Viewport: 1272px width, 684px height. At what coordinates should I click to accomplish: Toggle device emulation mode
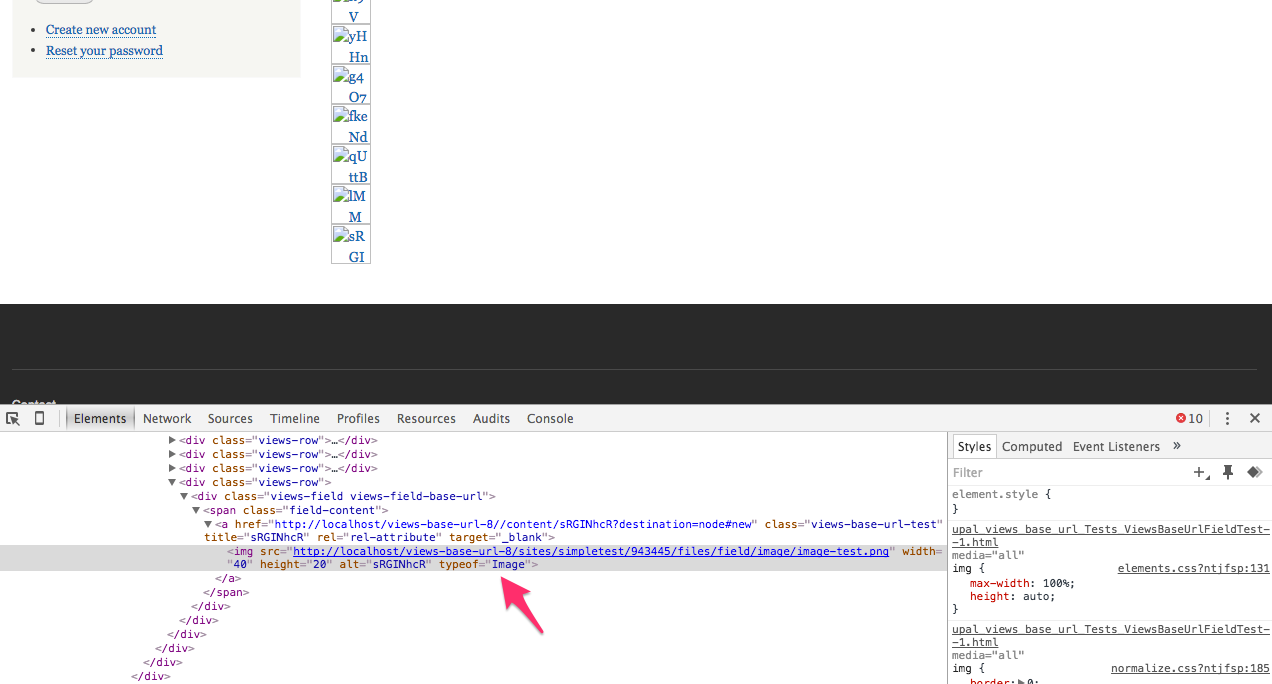pos(37,418)
